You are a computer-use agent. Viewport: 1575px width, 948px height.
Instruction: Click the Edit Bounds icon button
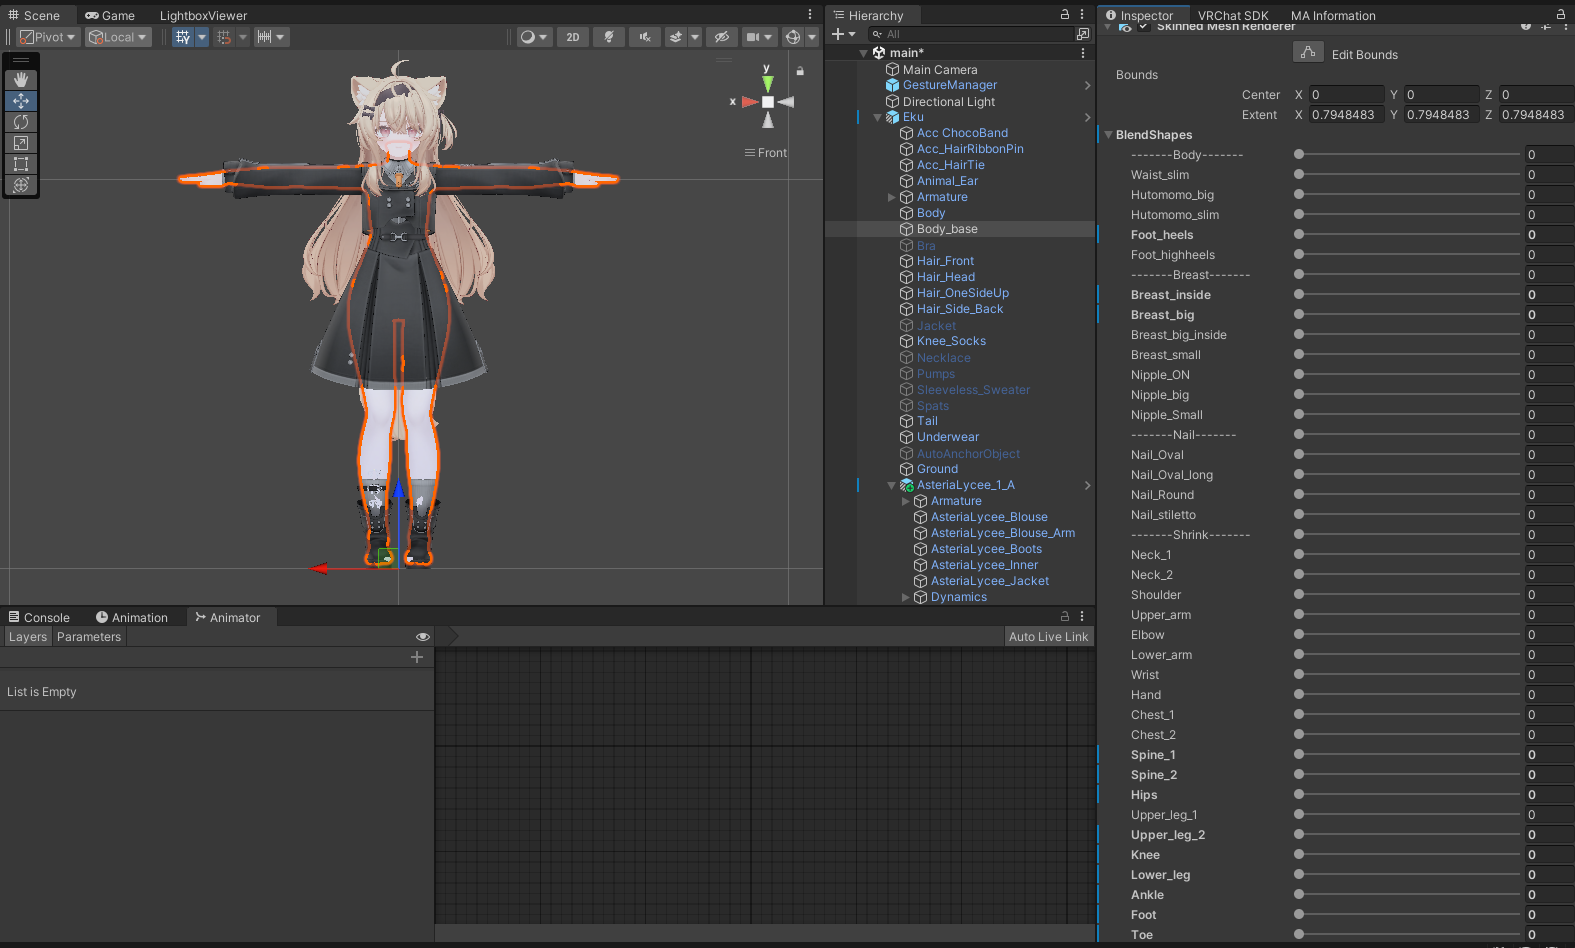point(1308,53)
